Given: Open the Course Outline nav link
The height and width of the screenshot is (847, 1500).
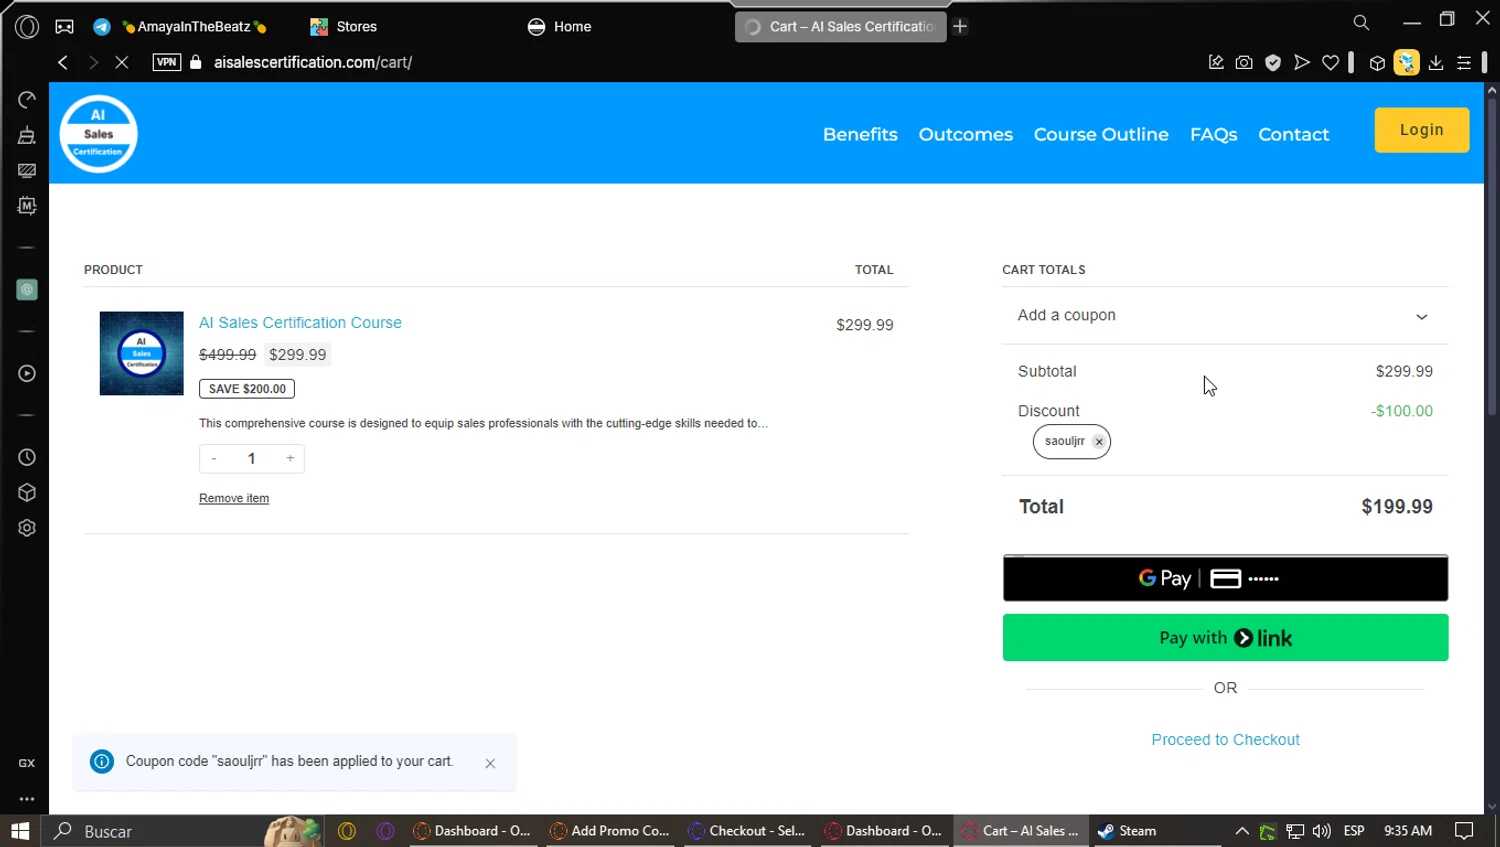Looking at the screenshot, I should tap(1101, 134).
